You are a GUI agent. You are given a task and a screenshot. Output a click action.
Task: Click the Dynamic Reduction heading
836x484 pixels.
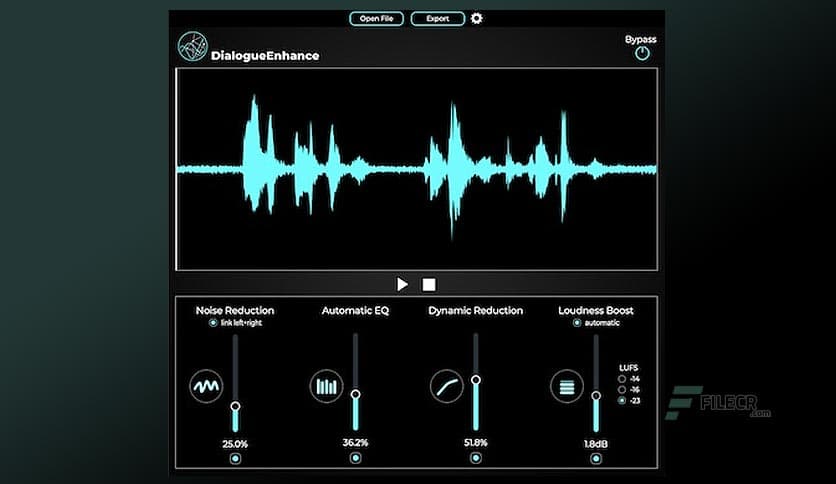[476, 310]
